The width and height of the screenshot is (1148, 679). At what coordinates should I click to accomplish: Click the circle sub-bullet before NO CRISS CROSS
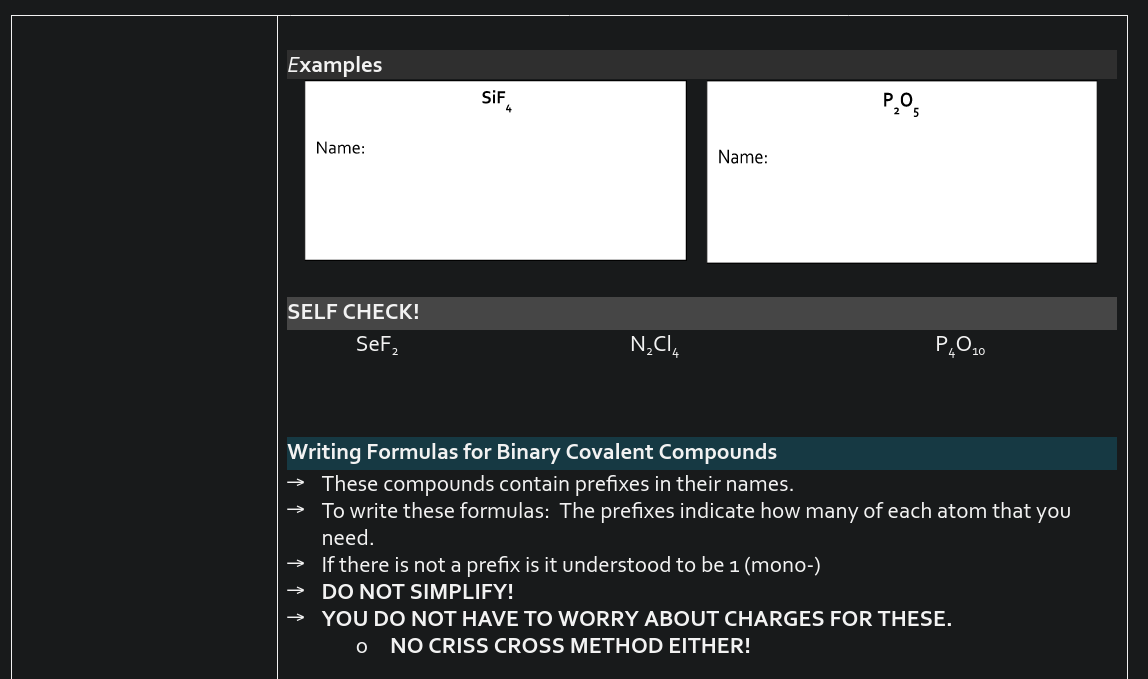coord(362,647)
